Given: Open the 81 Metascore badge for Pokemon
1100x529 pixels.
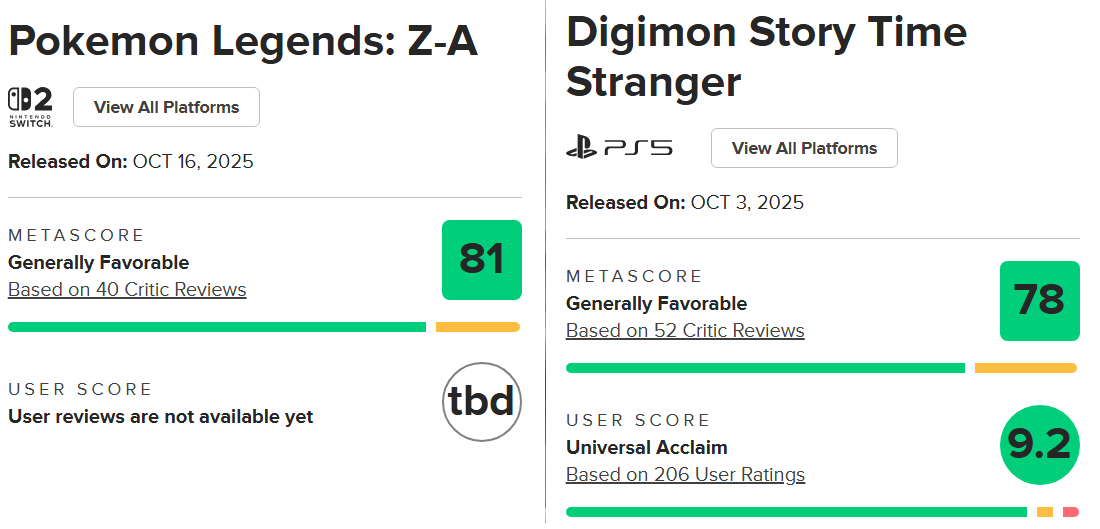Looking at the screenshot, I should (x=482, y=260).
